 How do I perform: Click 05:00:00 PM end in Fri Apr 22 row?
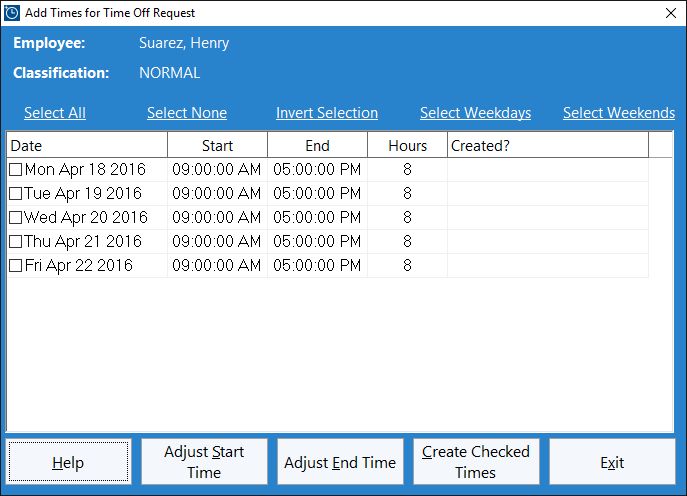pyautogui.click(x=317, y=266)
